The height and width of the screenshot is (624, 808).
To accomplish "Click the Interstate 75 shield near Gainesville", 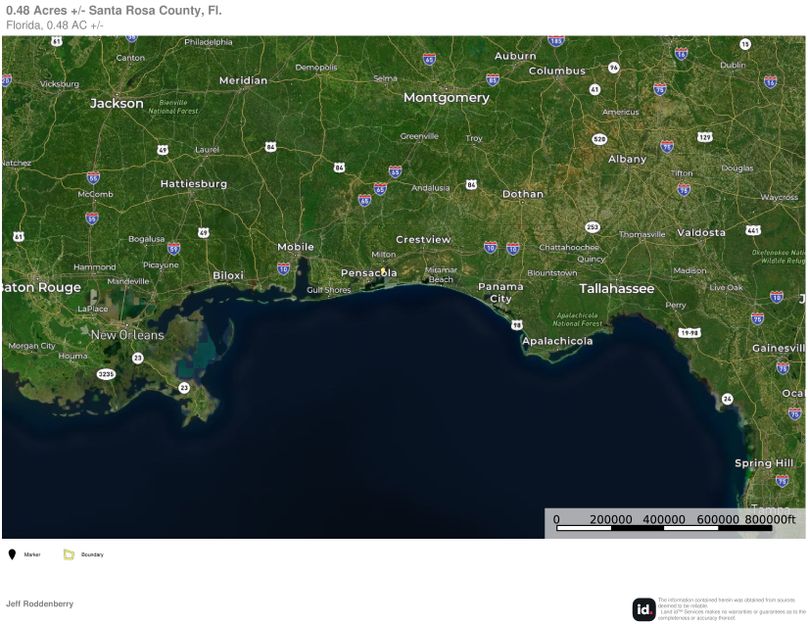I will coord(783,367).
